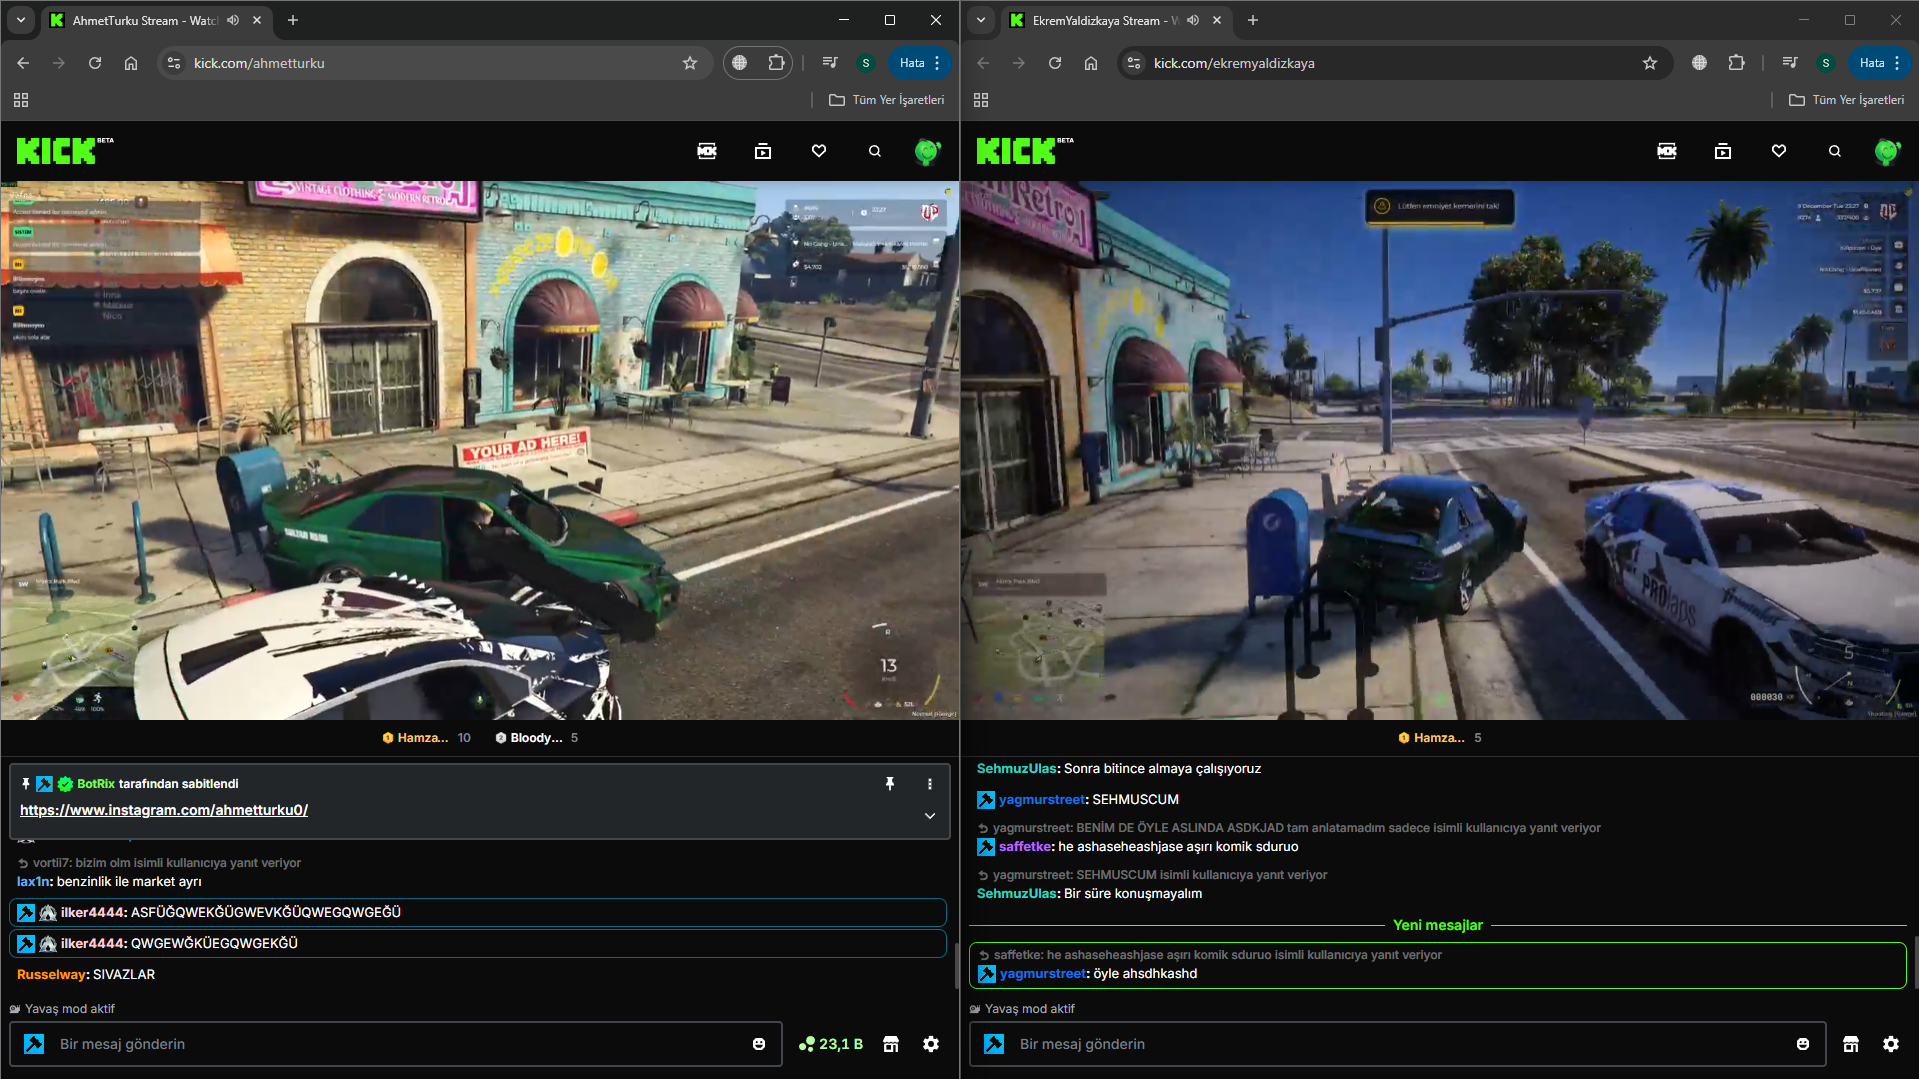Go to home page in AhmetTurku window

point(131,63)
